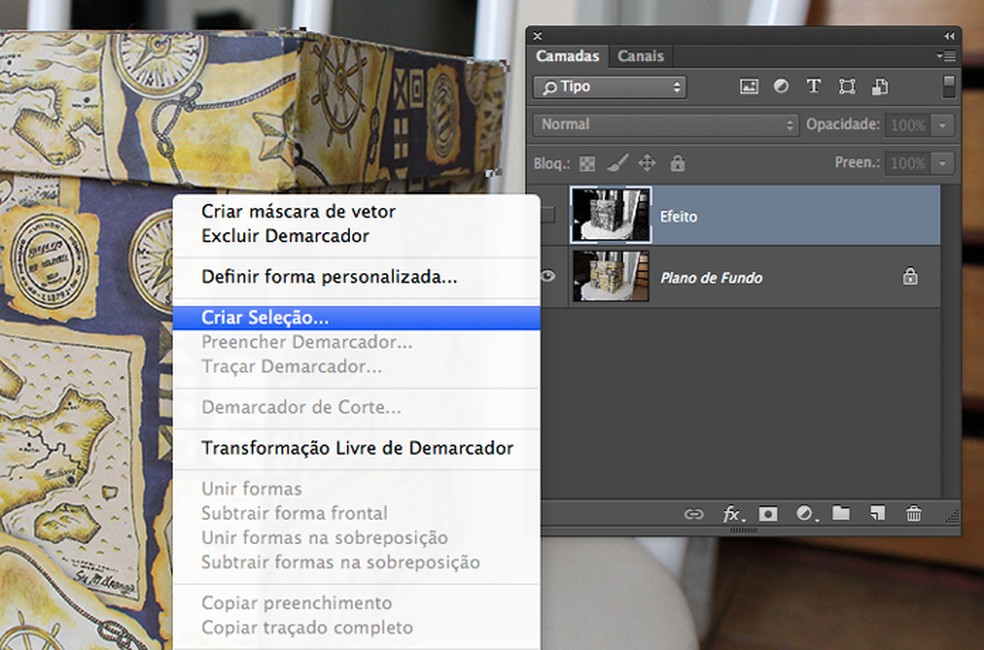Lock position move icon
This screenshot has height=650, width=984.
click(x=647, y=163)
